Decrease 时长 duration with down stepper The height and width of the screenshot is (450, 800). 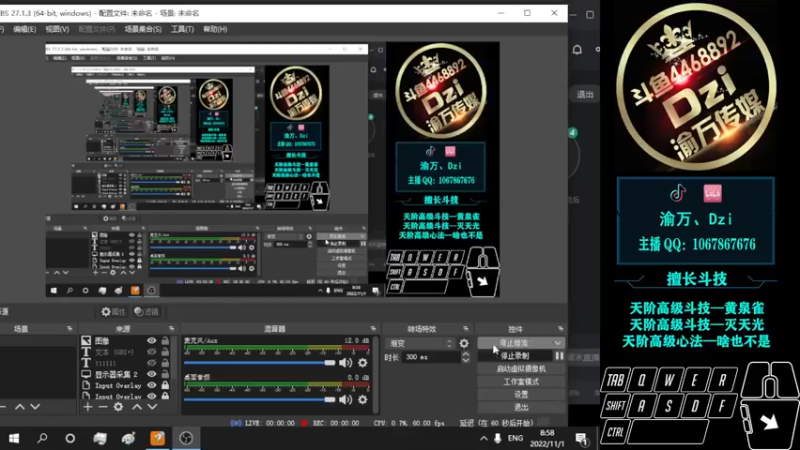coord(465,361)
